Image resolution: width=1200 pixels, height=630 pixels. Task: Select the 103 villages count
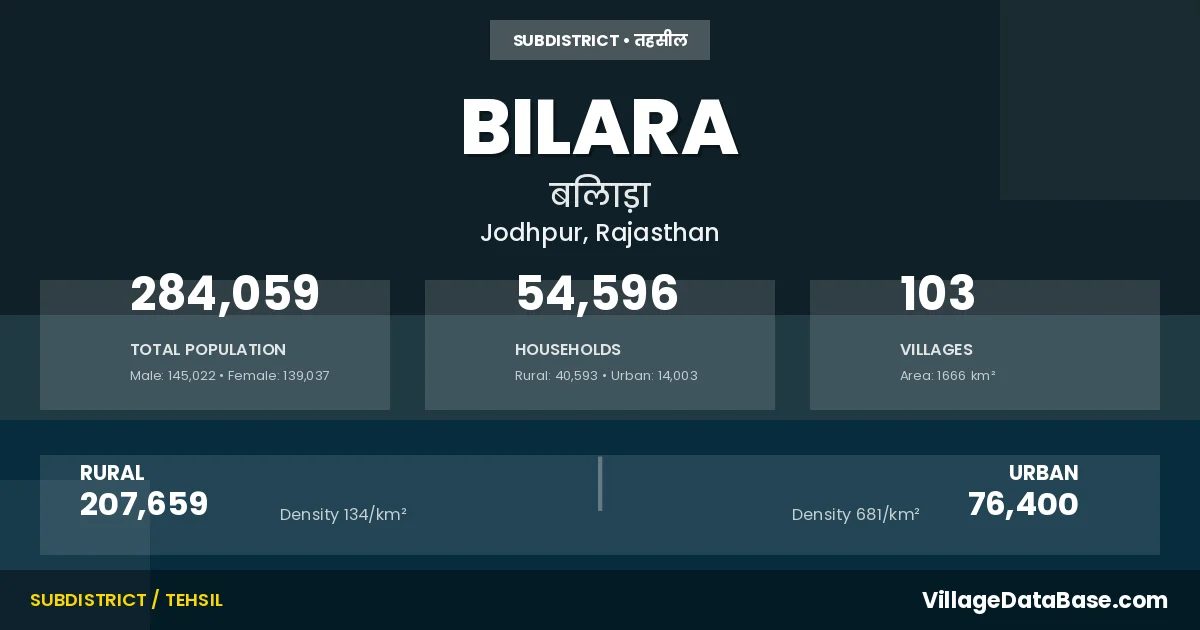click(x=937, y=294)
